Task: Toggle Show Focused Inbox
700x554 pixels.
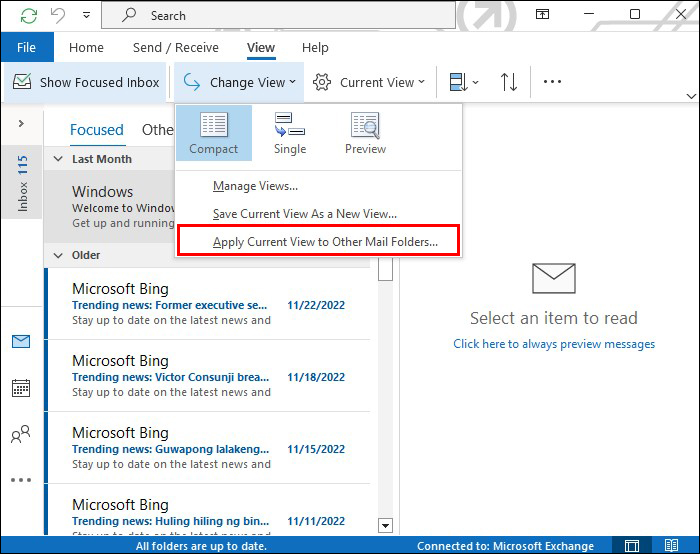Action: click(86, 82)
